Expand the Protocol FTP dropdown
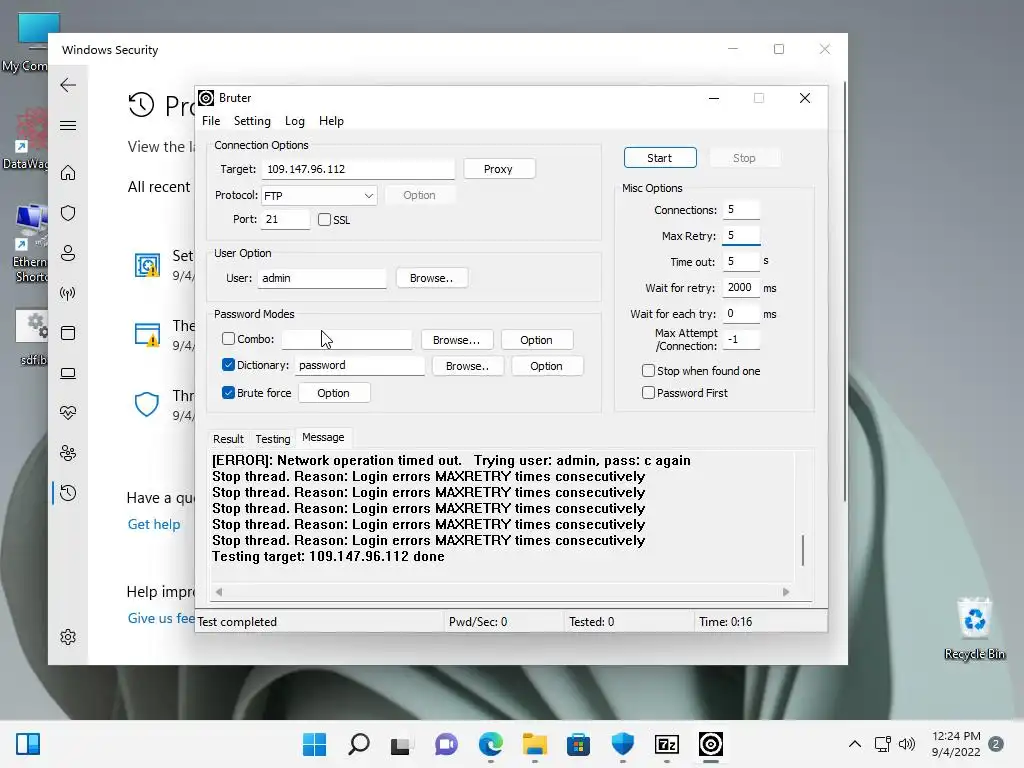1024x768 pixels. 368,195
